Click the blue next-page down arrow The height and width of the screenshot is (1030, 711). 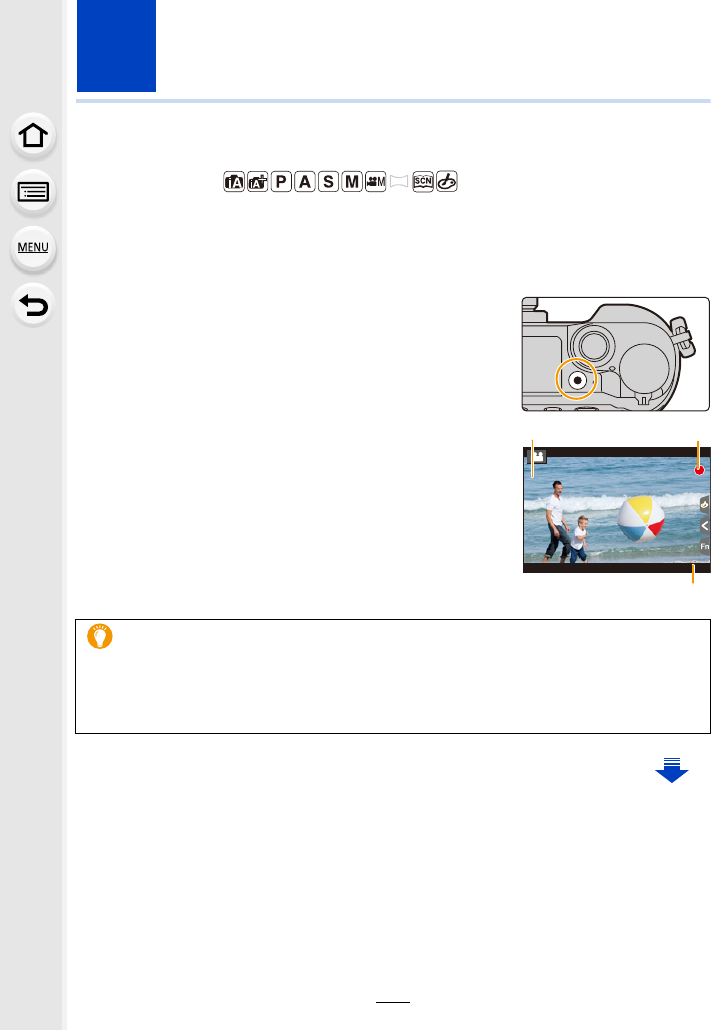(672, 770)
